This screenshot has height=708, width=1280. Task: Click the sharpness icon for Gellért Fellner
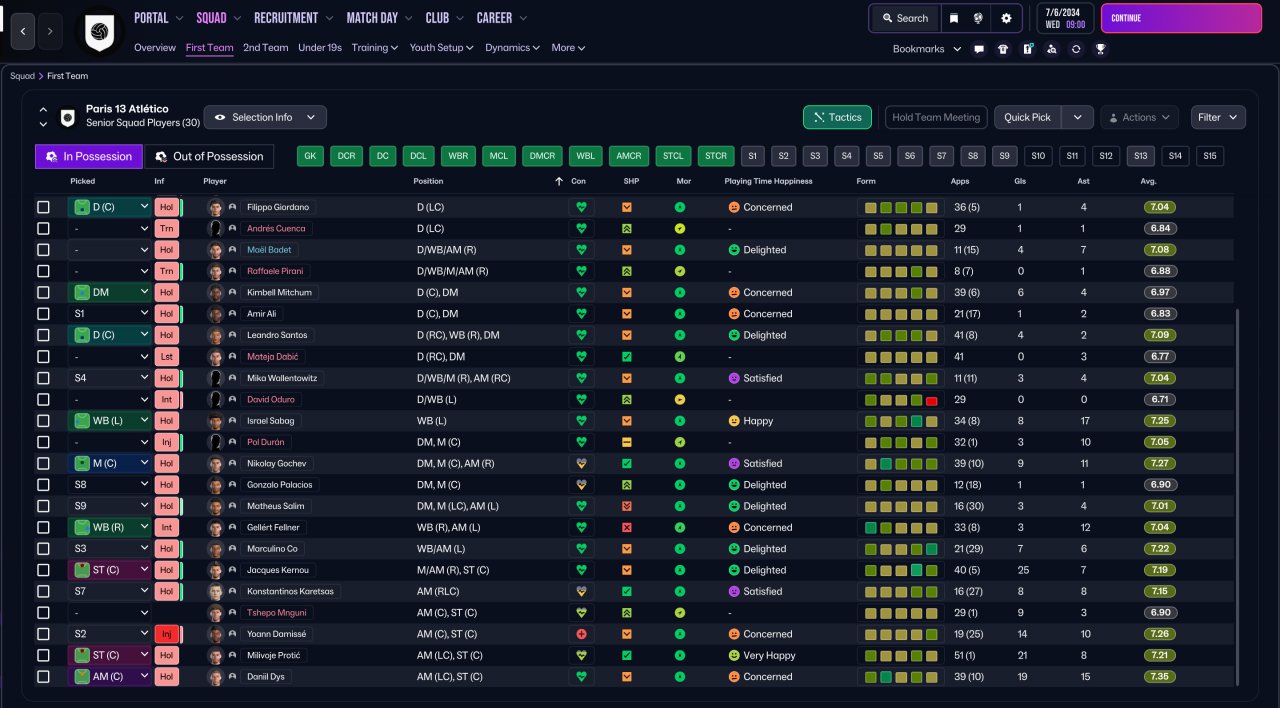(627, 527)
